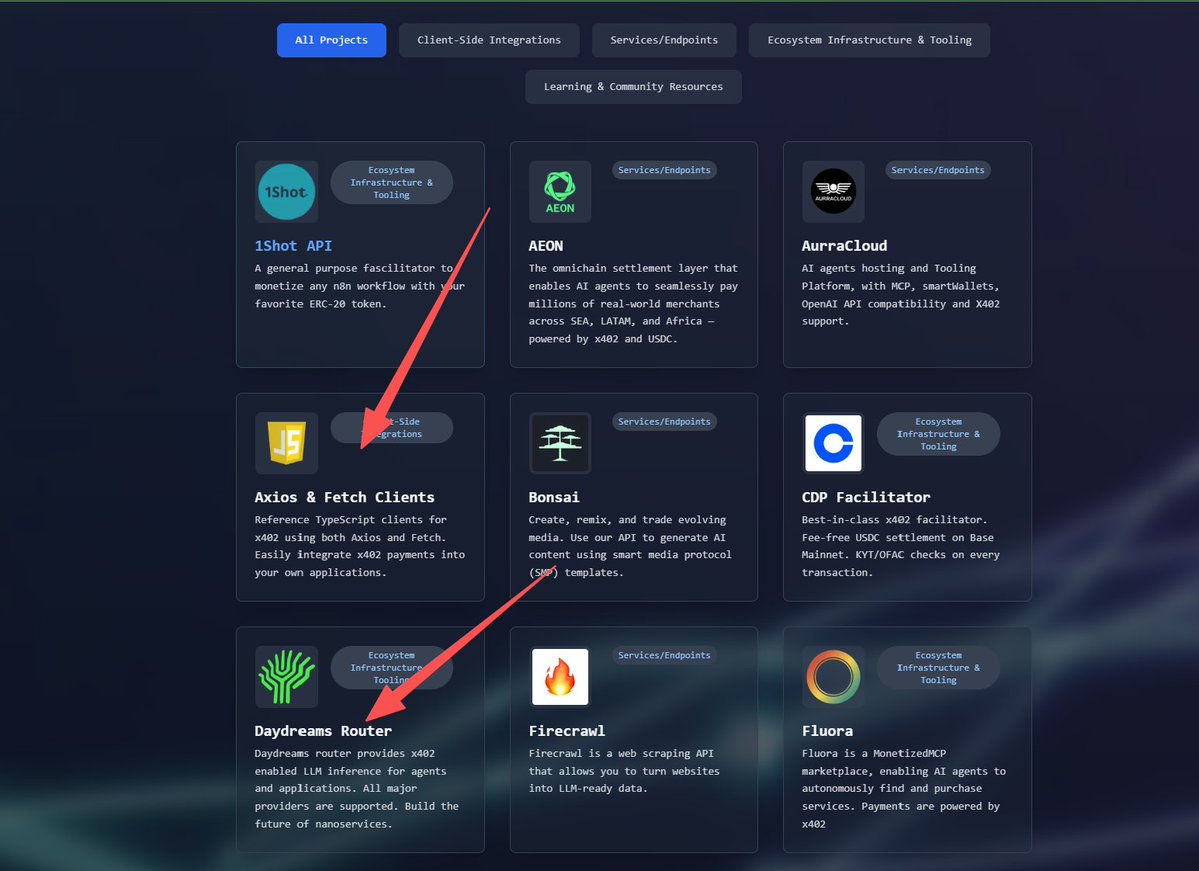Viewport: 1199px width, 871px height.
Task: Open the 1Shot API project link
Action: click(294, 245)
